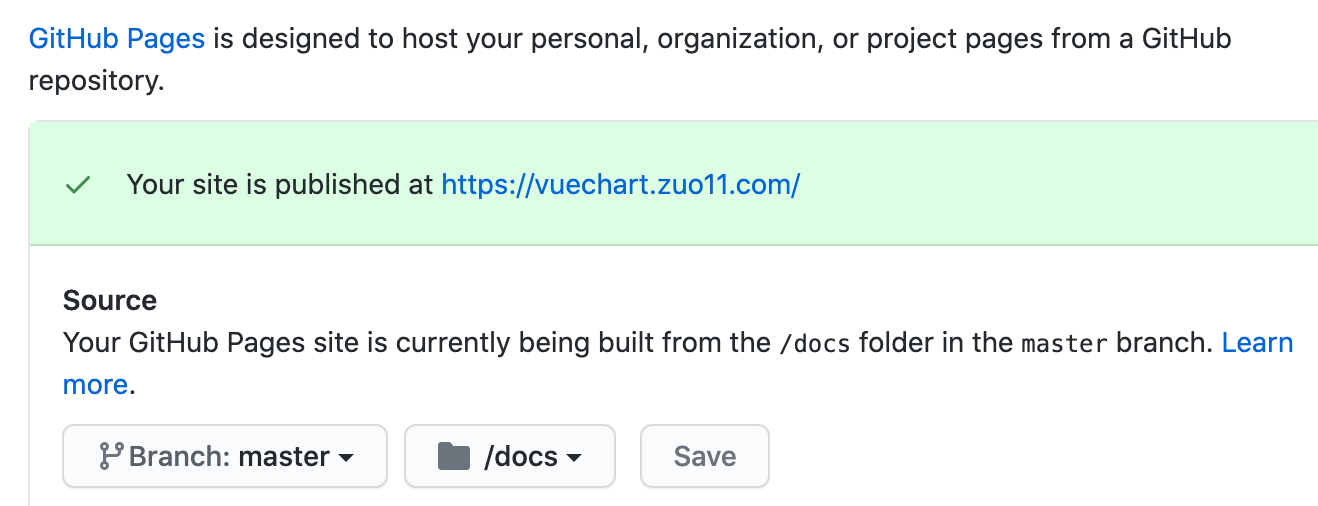The width and height of the screenshot is (1318, 506).
Task: Click the caret arrow beside Branch: master
Action: pyautogui.click(x=346, y=458)
